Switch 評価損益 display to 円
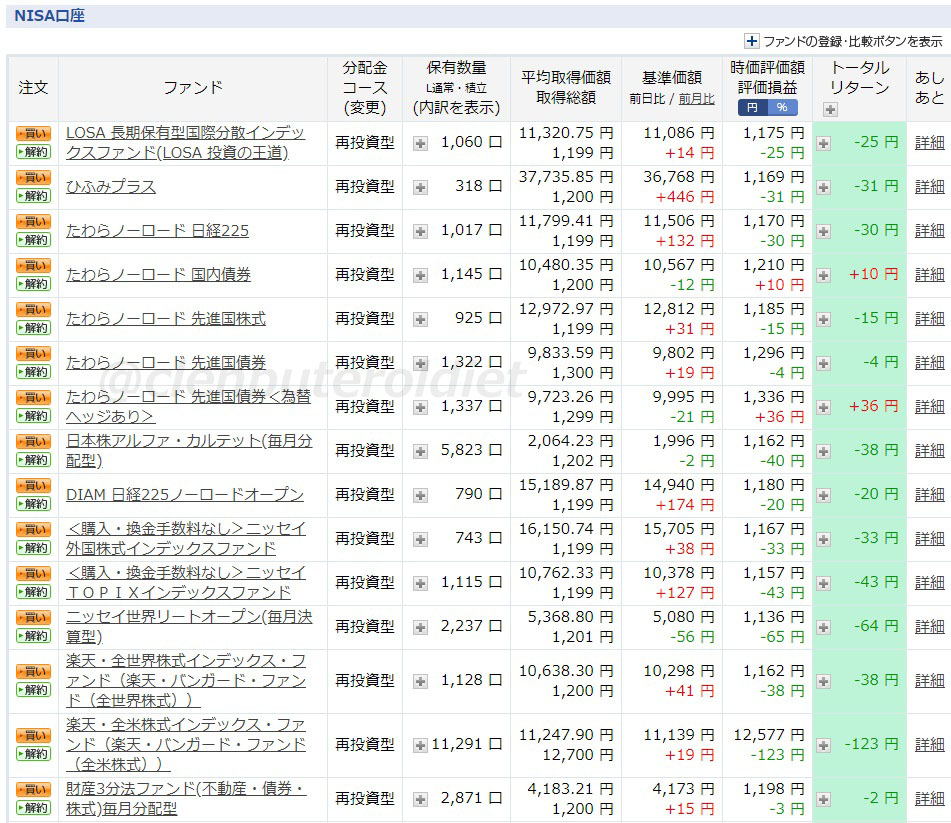Image resolution: width=951 pixels, height=823 pixels. (752, 108)
